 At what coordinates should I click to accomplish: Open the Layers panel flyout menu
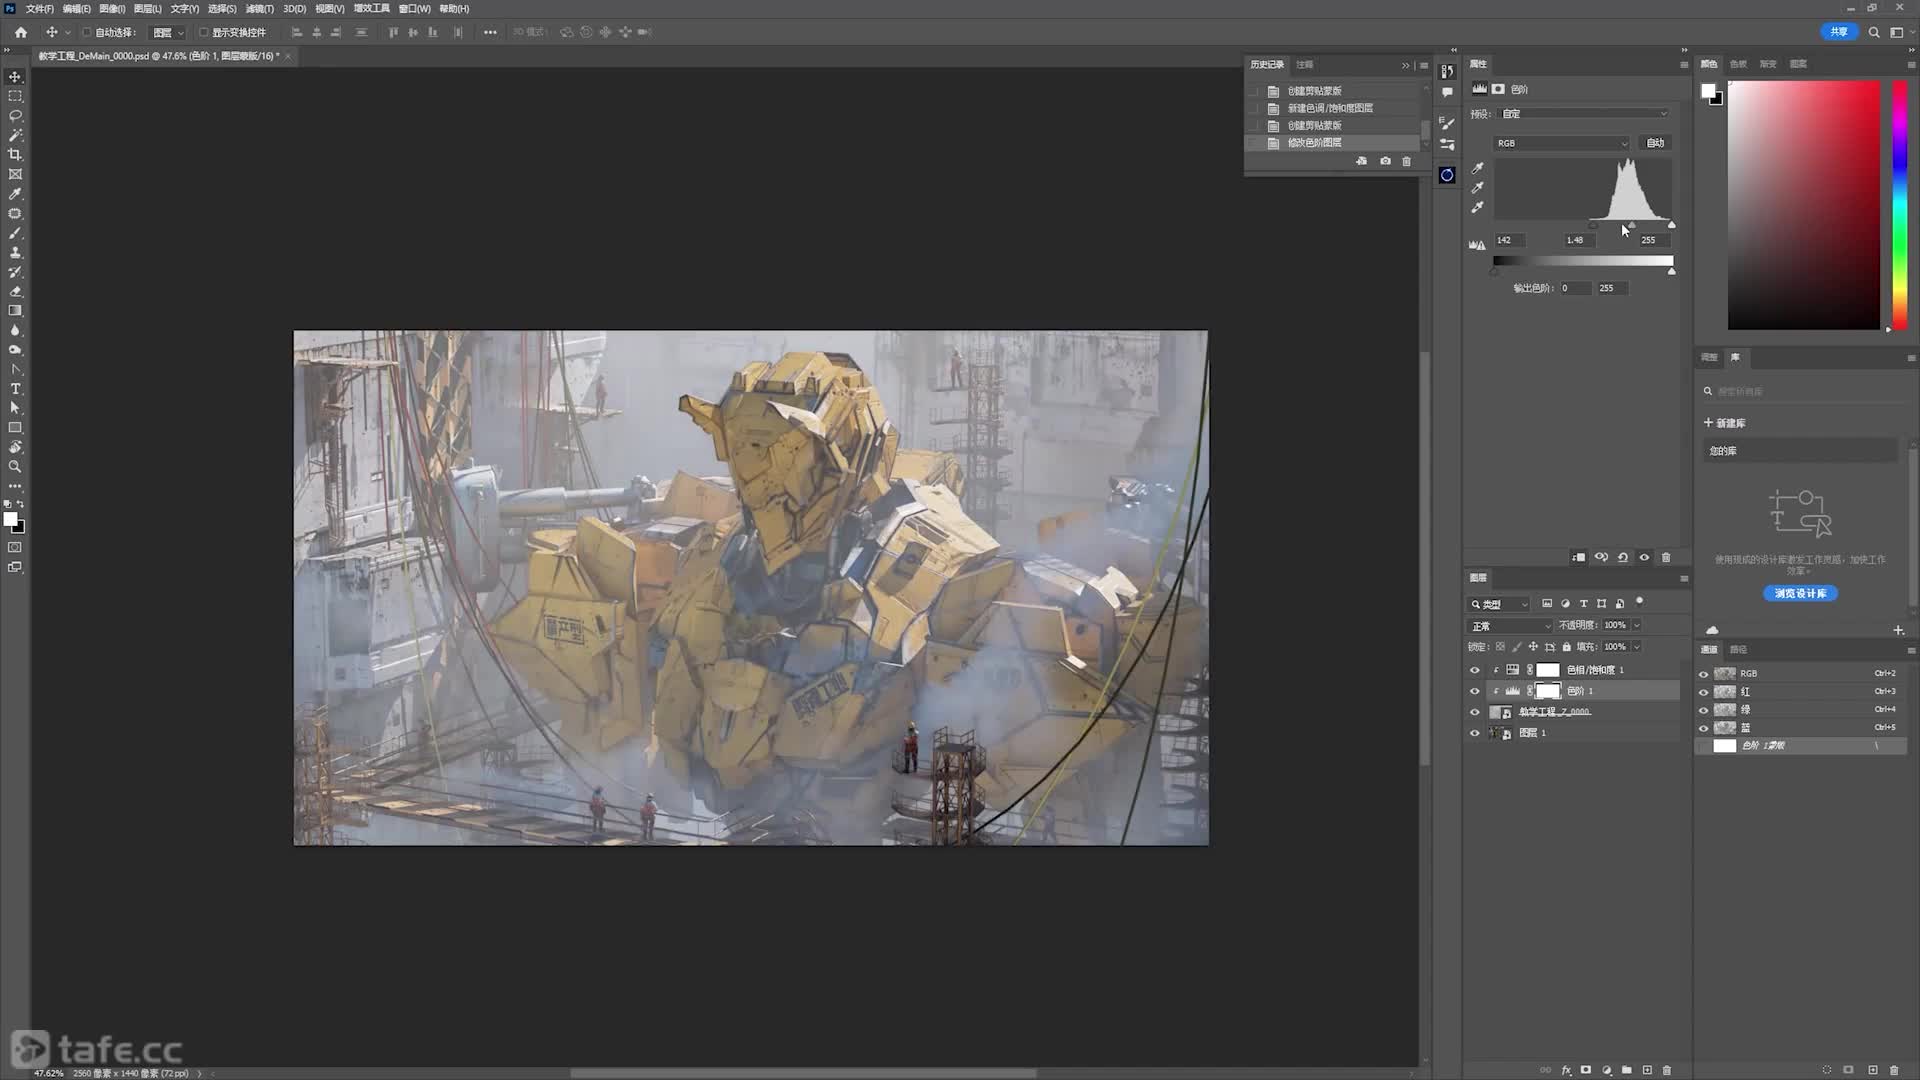1684,578
